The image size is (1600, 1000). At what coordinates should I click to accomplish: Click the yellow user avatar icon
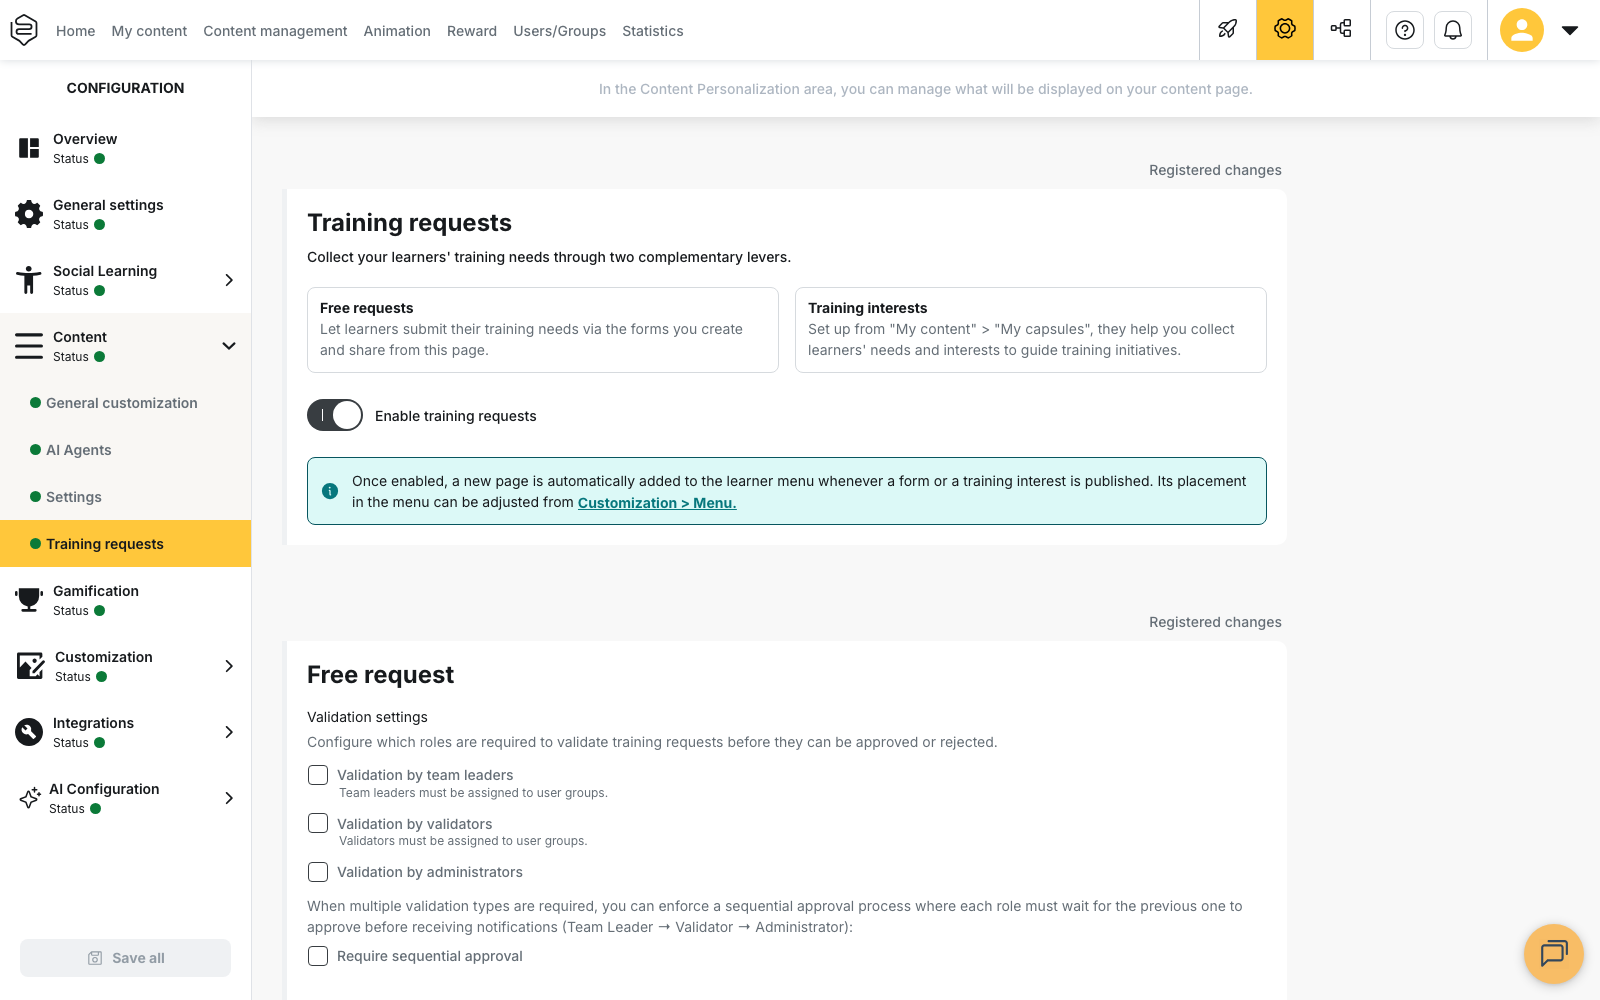(1522, 30)
